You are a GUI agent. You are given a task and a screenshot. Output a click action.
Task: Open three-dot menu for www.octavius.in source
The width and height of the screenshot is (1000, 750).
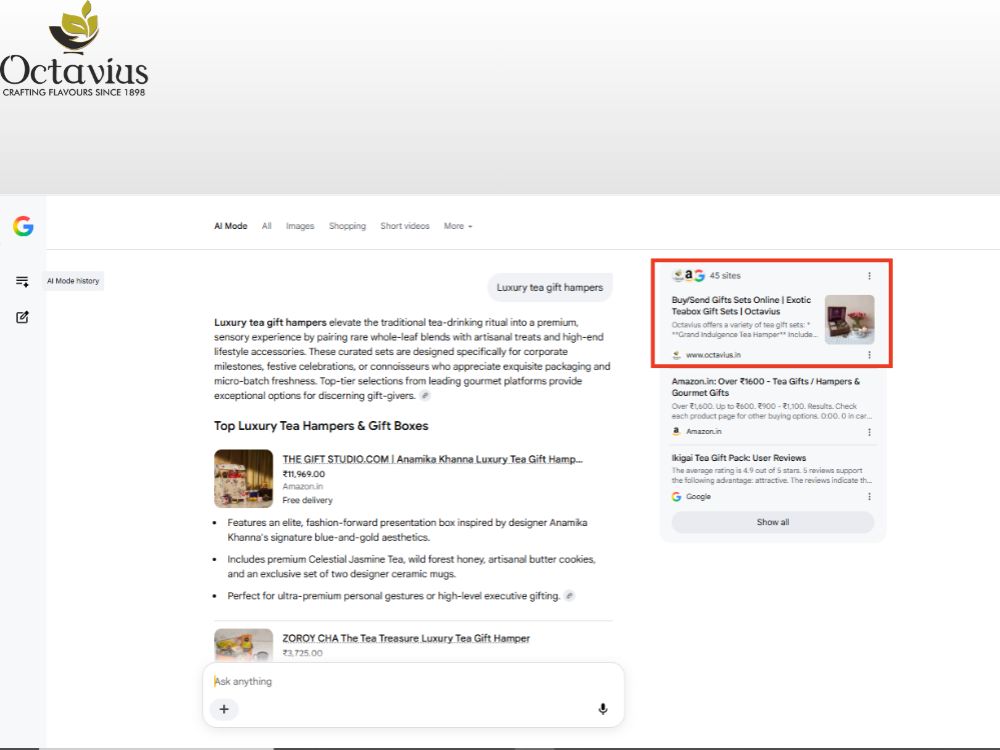pos(869,355)
